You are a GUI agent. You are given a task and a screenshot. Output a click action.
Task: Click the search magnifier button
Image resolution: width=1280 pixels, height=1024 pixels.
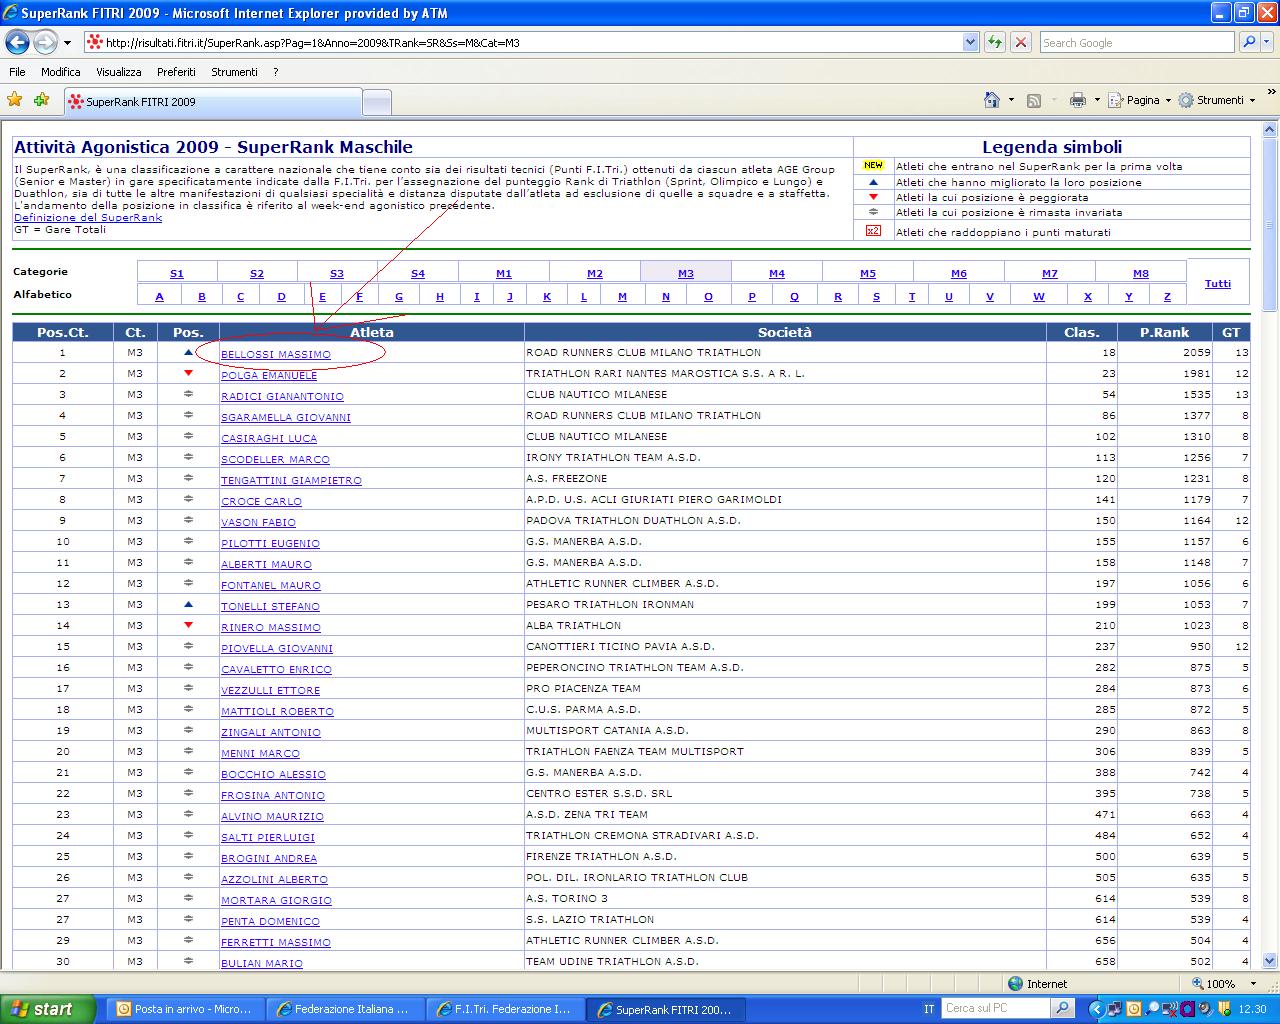1249,42
